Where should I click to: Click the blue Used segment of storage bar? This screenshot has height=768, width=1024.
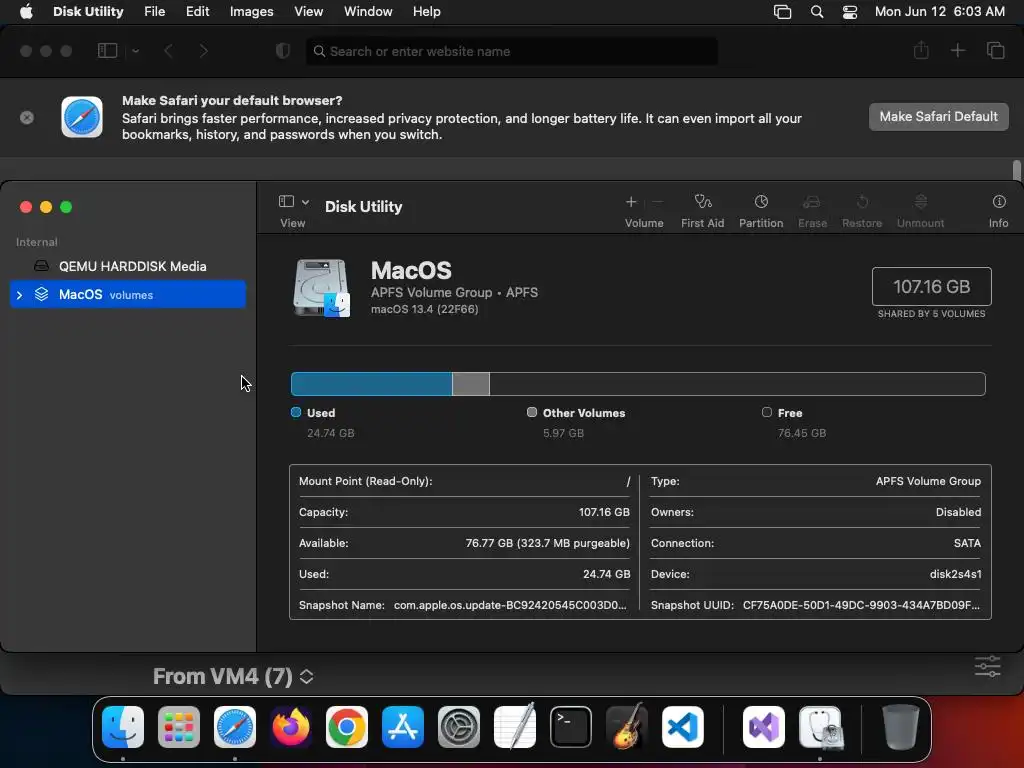point(372,384)
